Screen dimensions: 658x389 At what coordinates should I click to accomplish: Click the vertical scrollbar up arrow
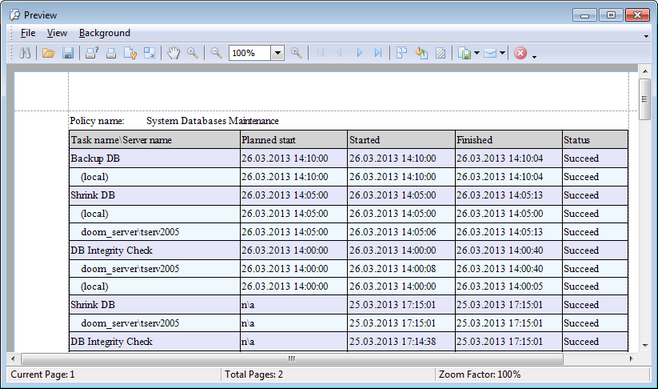645,72
